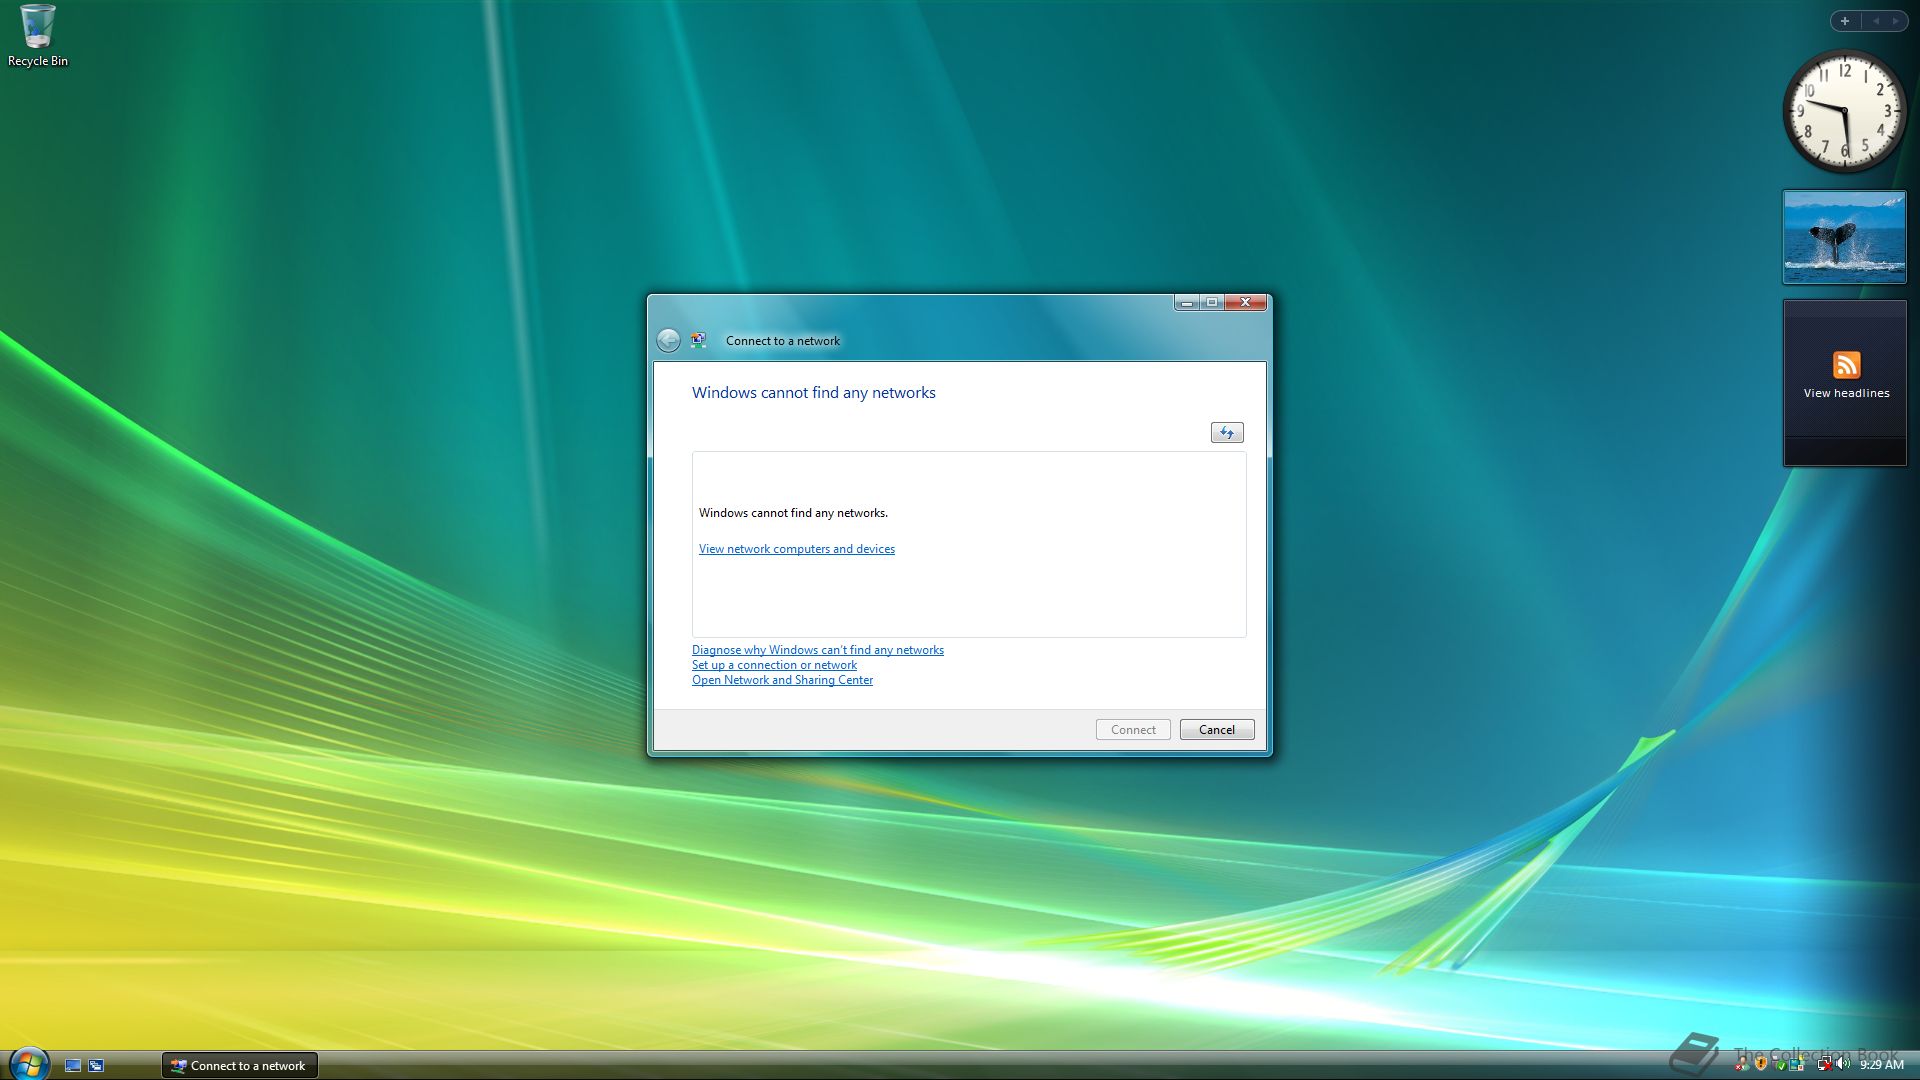Click the 'Windows cannot find any networks' heading
This screenshot has height=1080, width=1920.
[x=814, y=393]
